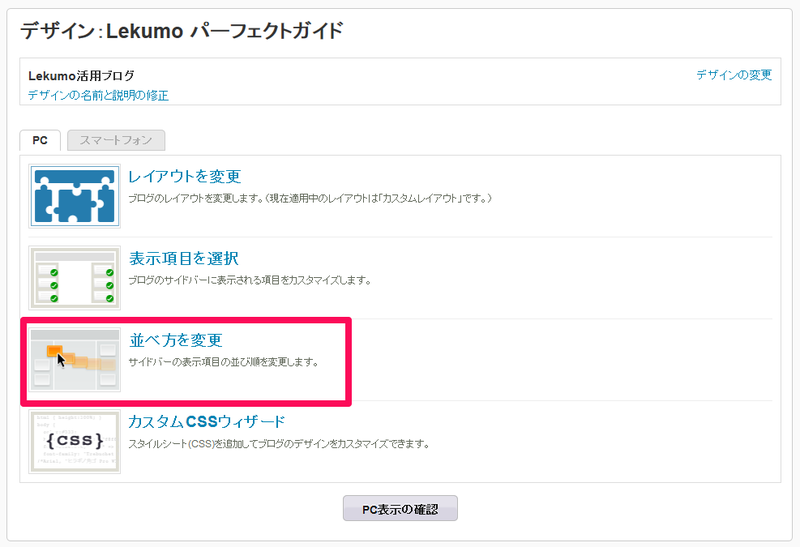Switch to the スマートフォン tab
This screenshot has height=547, width=800.
(116, 140)
